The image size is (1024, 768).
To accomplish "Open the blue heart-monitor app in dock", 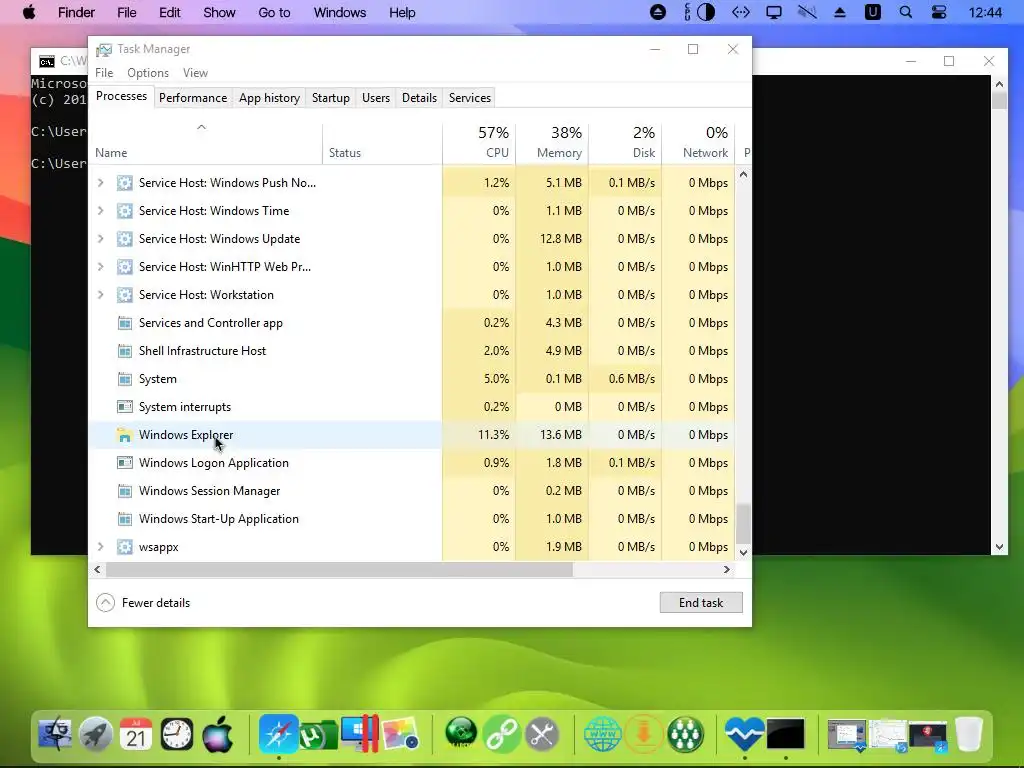I will [744, 733].
